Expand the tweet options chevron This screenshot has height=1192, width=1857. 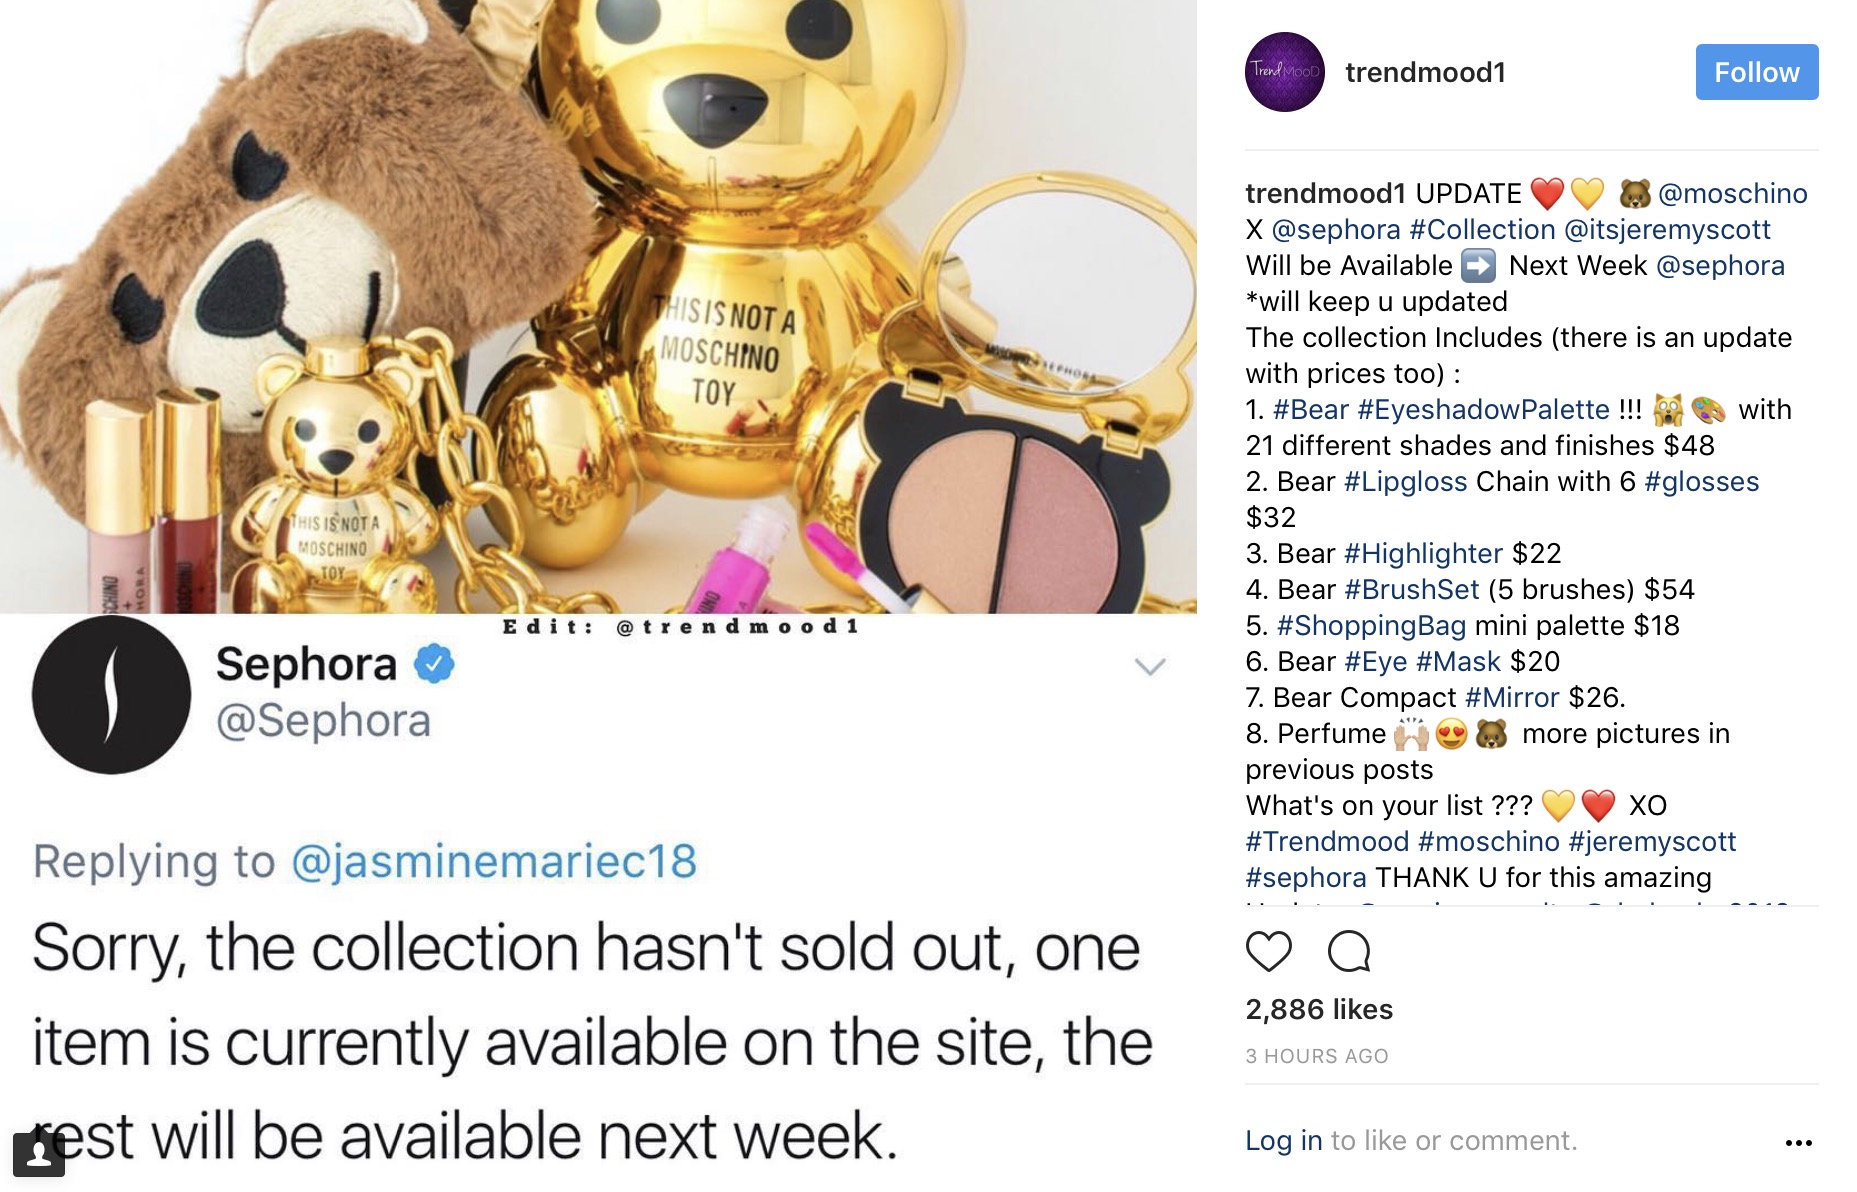1150,666
